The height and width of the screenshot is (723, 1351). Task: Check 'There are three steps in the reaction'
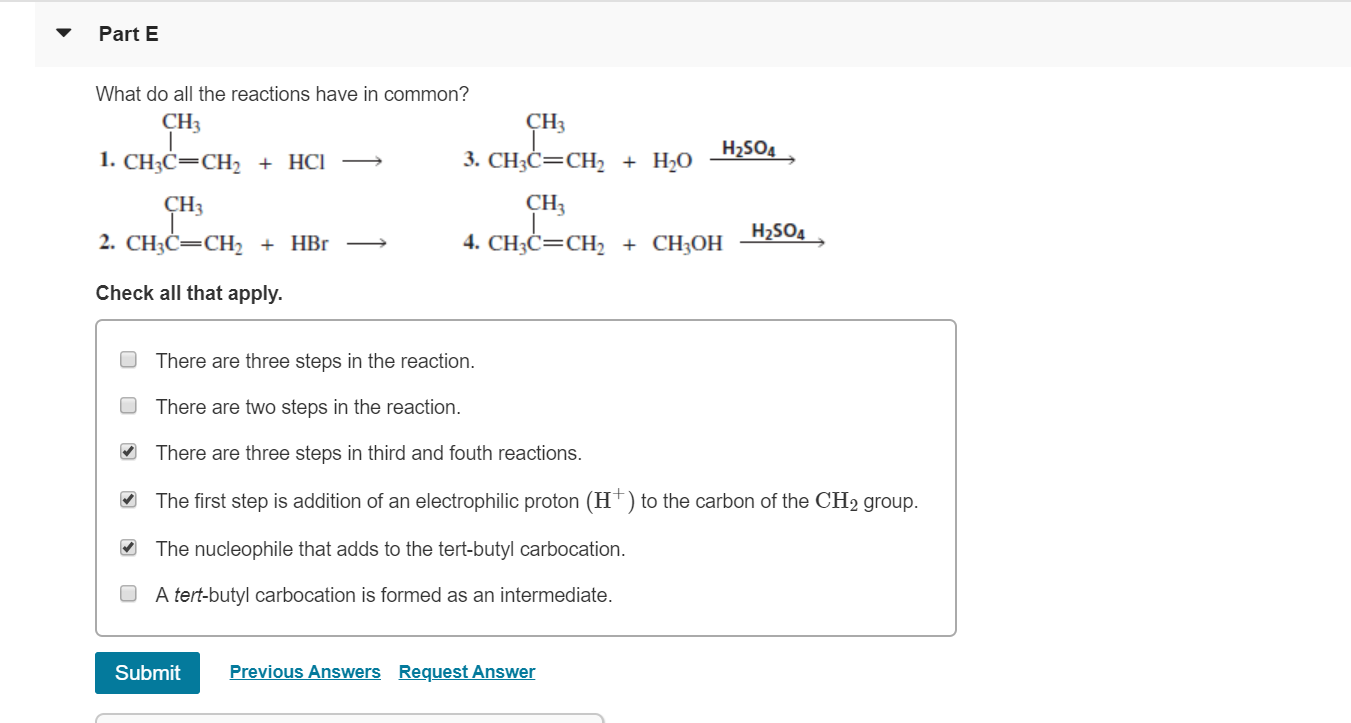pyautogui.click(x=127, y=360)
